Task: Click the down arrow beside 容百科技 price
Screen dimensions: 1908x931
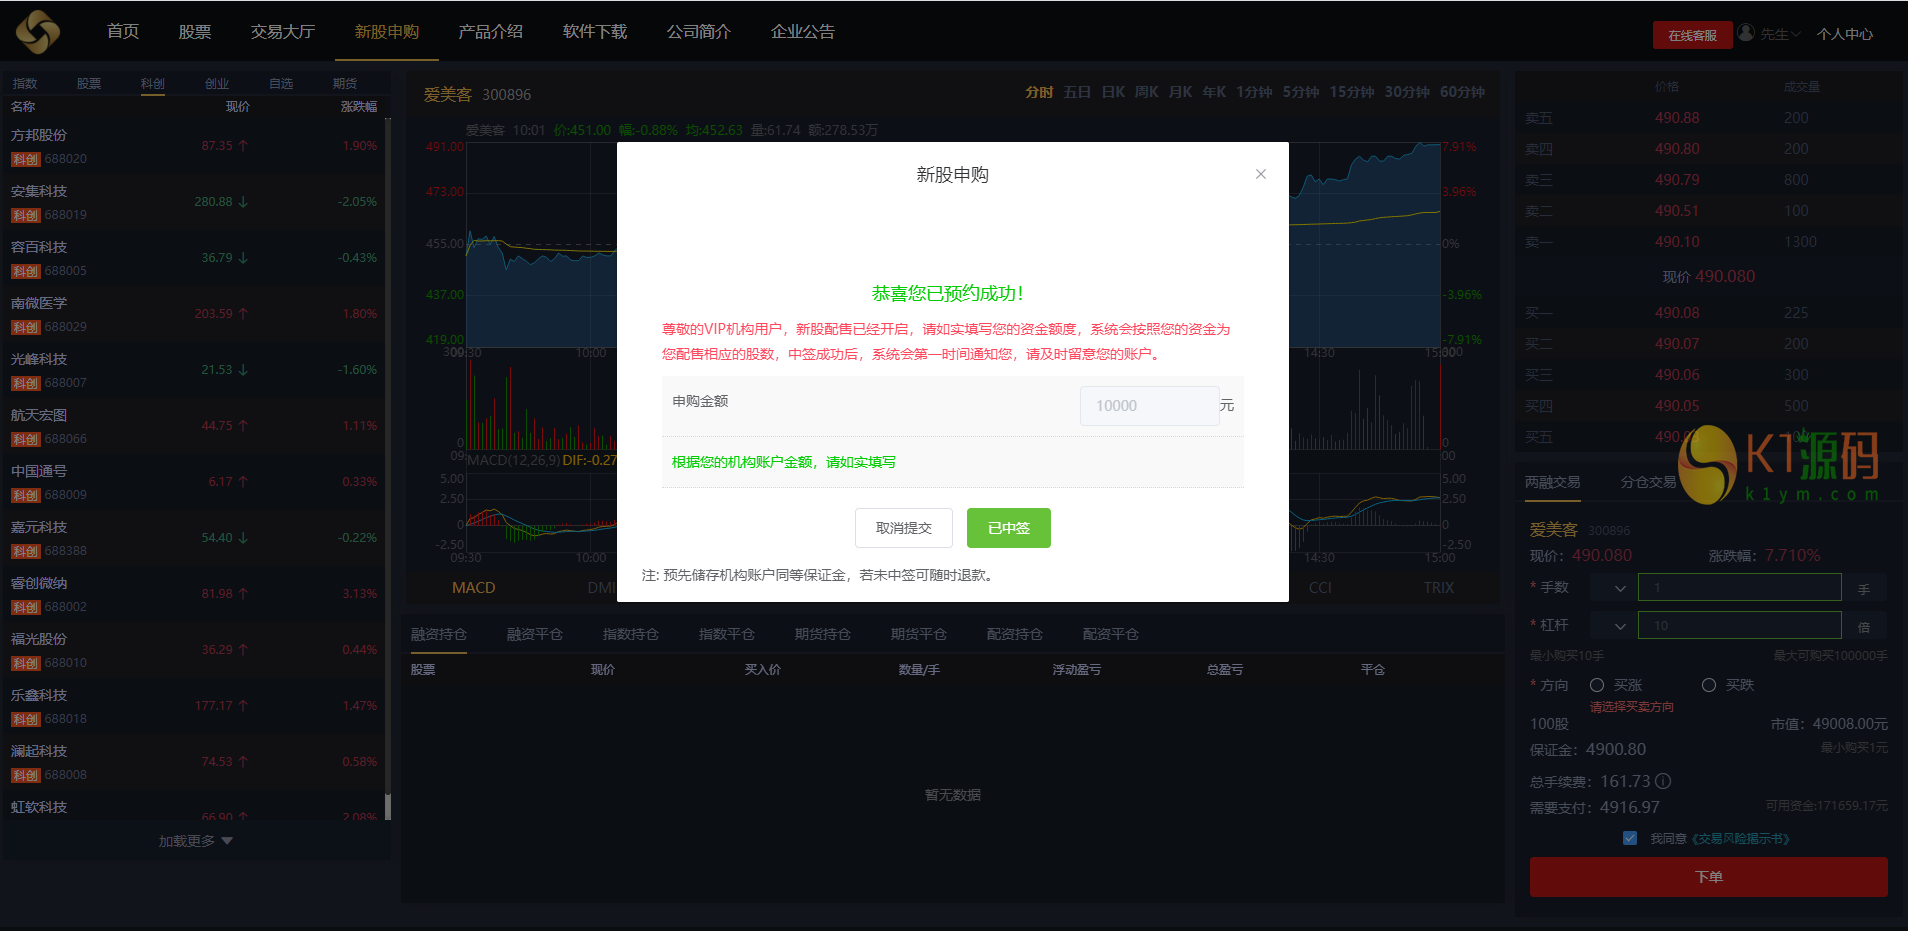Action: click(243, 258)
